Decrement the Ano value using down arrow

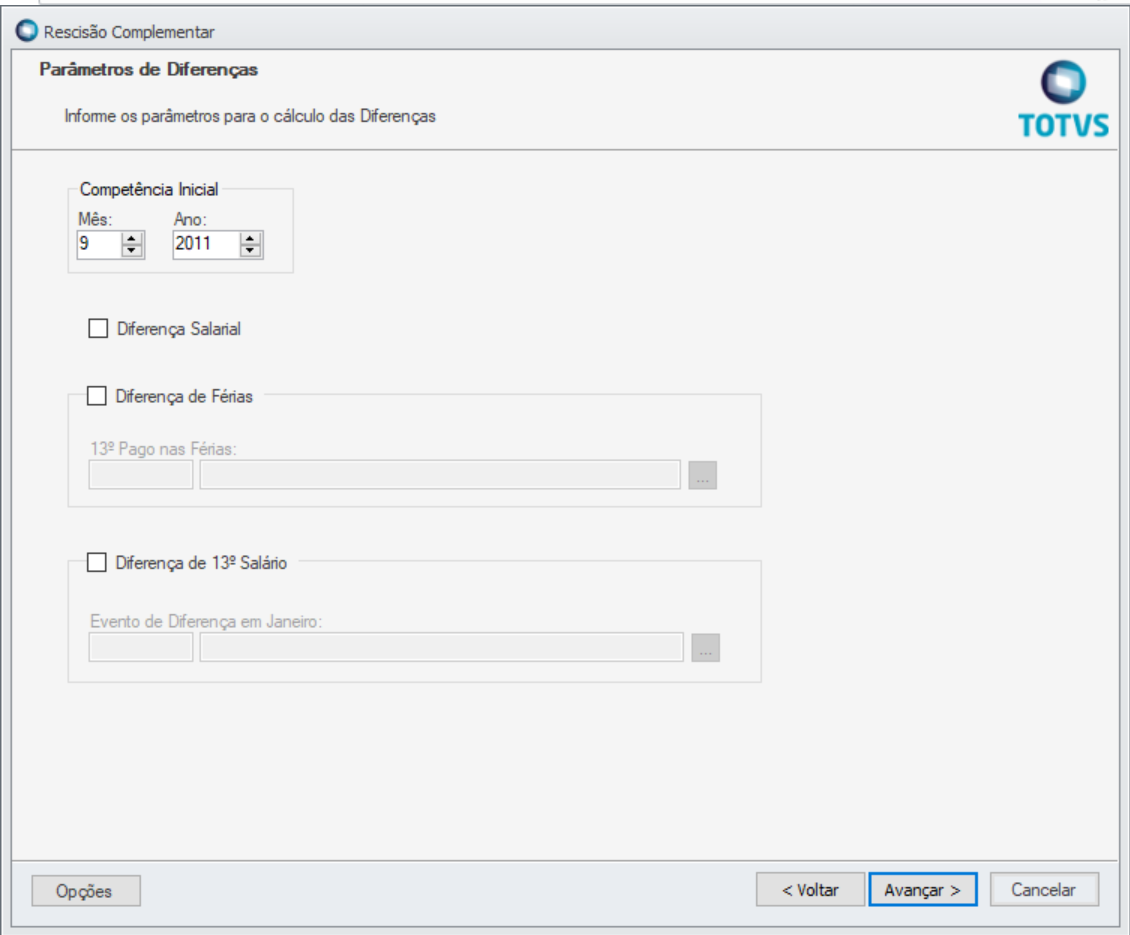point(251,251)
